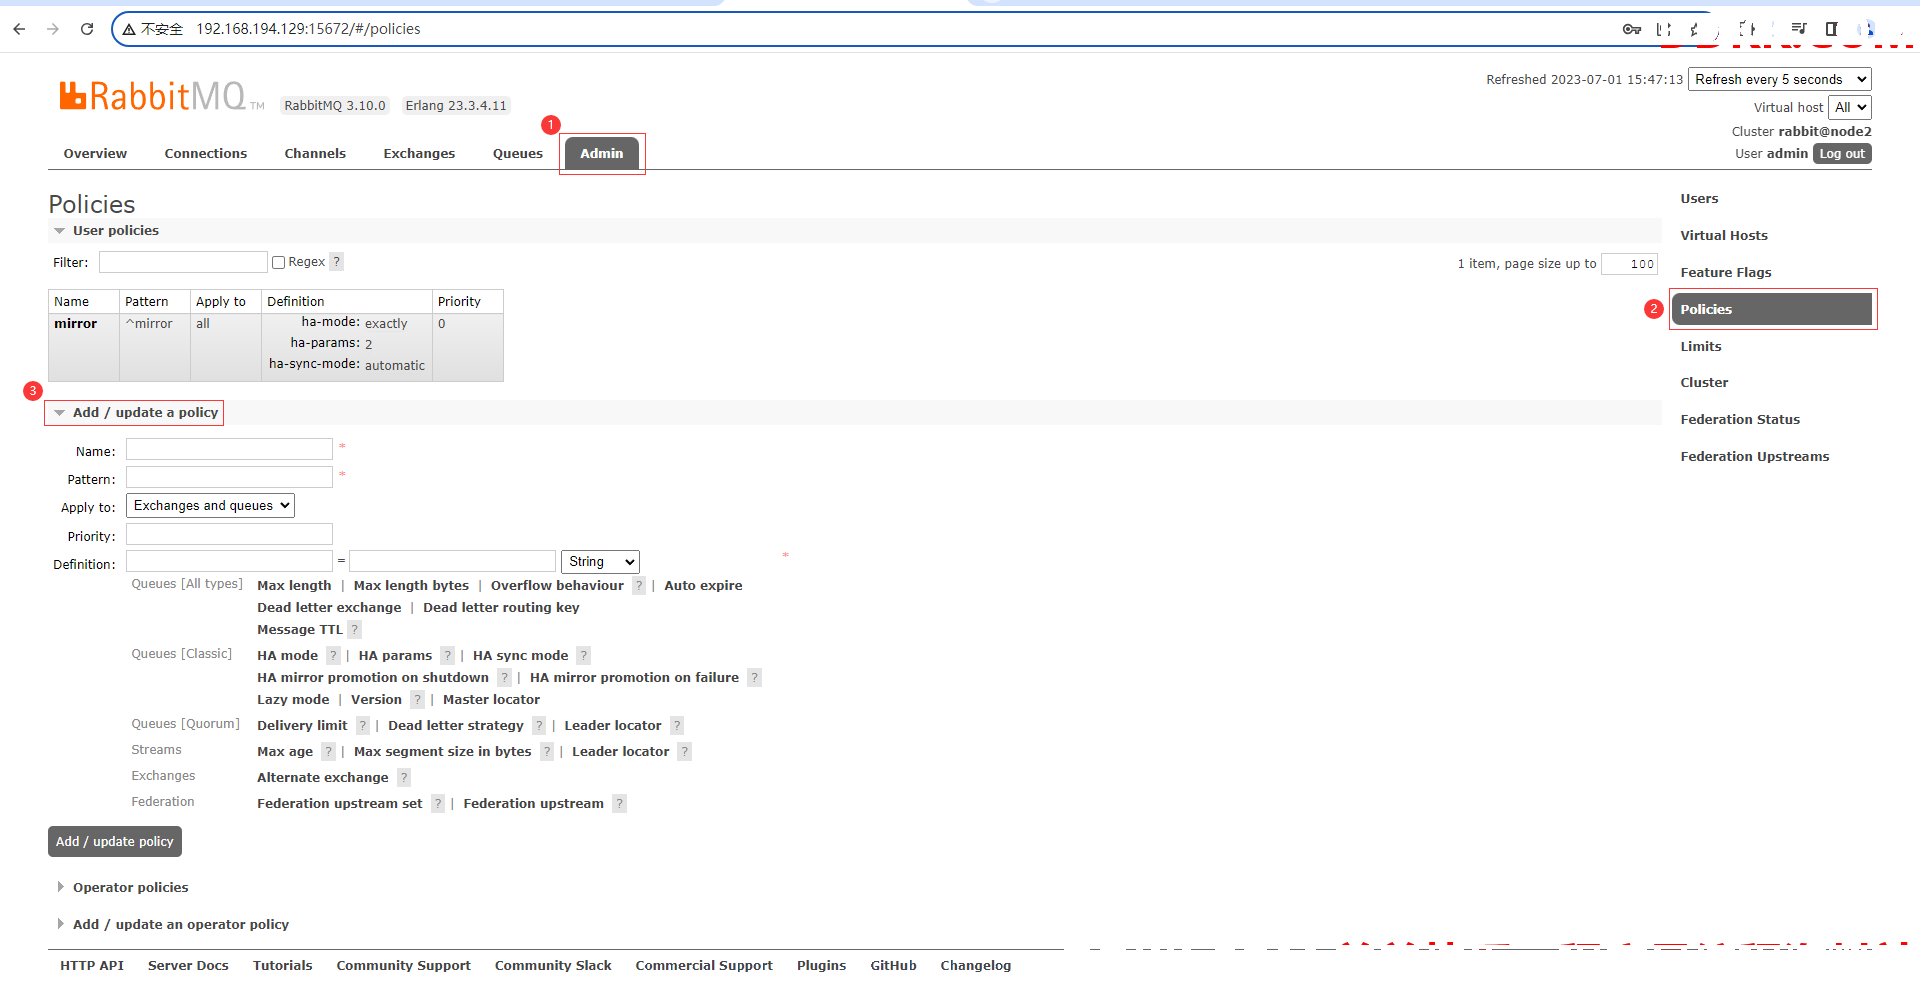Switch to the Connections tab
The height and width of the screenshot is (984, 1920).
click(206, 154)
